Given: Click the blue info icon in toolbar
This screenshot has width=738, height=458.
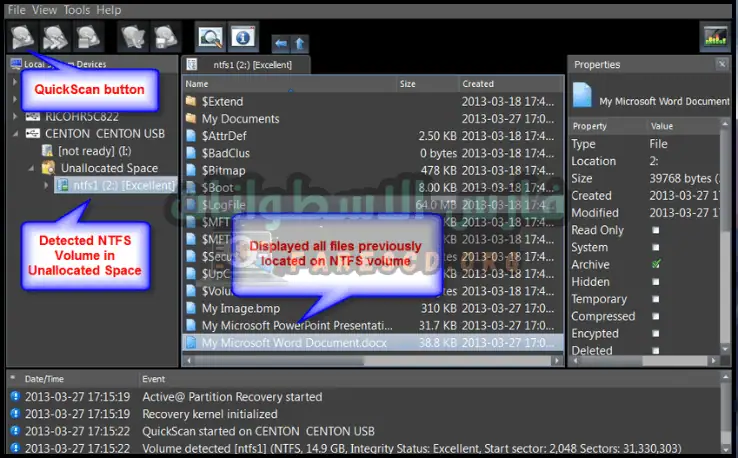Looking at the screenshot, I should tap(241, 38).
